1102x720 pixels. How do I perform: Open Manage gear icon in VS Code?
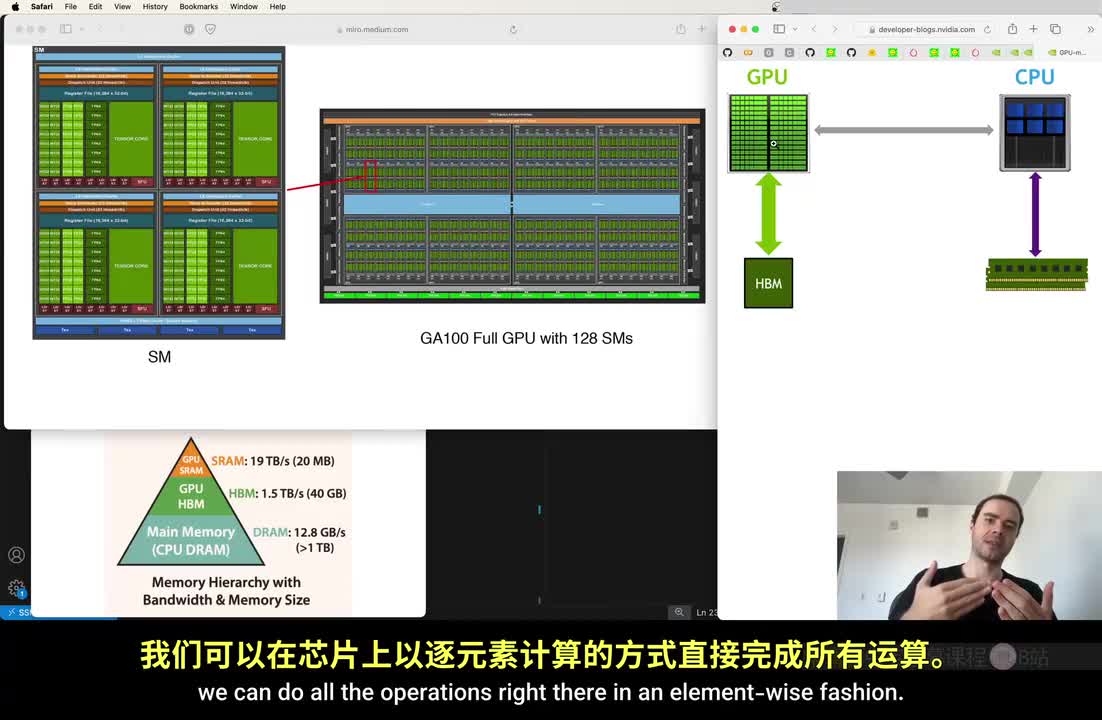16,588
